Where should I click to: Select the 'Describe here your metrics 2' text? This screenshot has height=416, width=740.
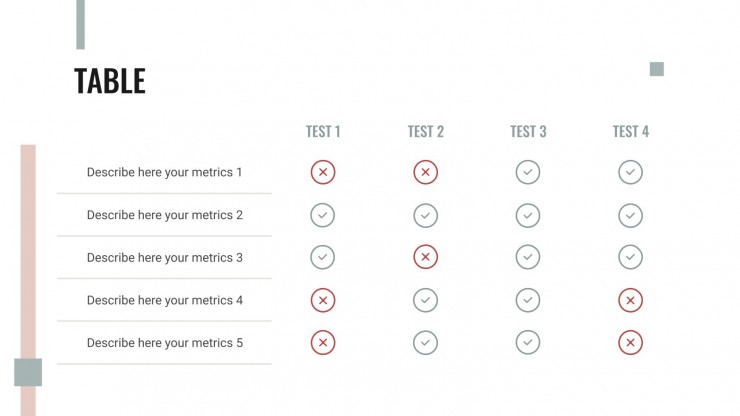(x=165, y=215)
